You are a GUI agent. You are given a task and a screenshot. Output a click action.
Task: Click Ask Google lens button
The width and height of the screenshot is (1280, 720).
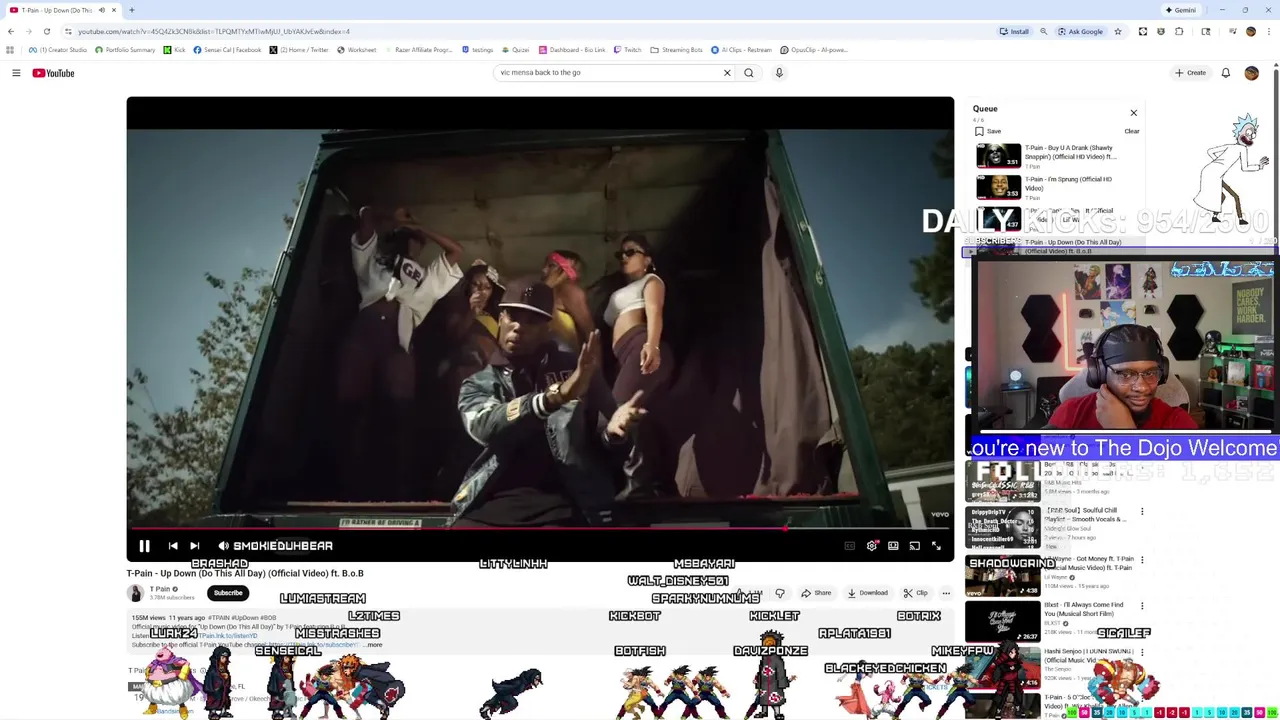coord(1080,31)
